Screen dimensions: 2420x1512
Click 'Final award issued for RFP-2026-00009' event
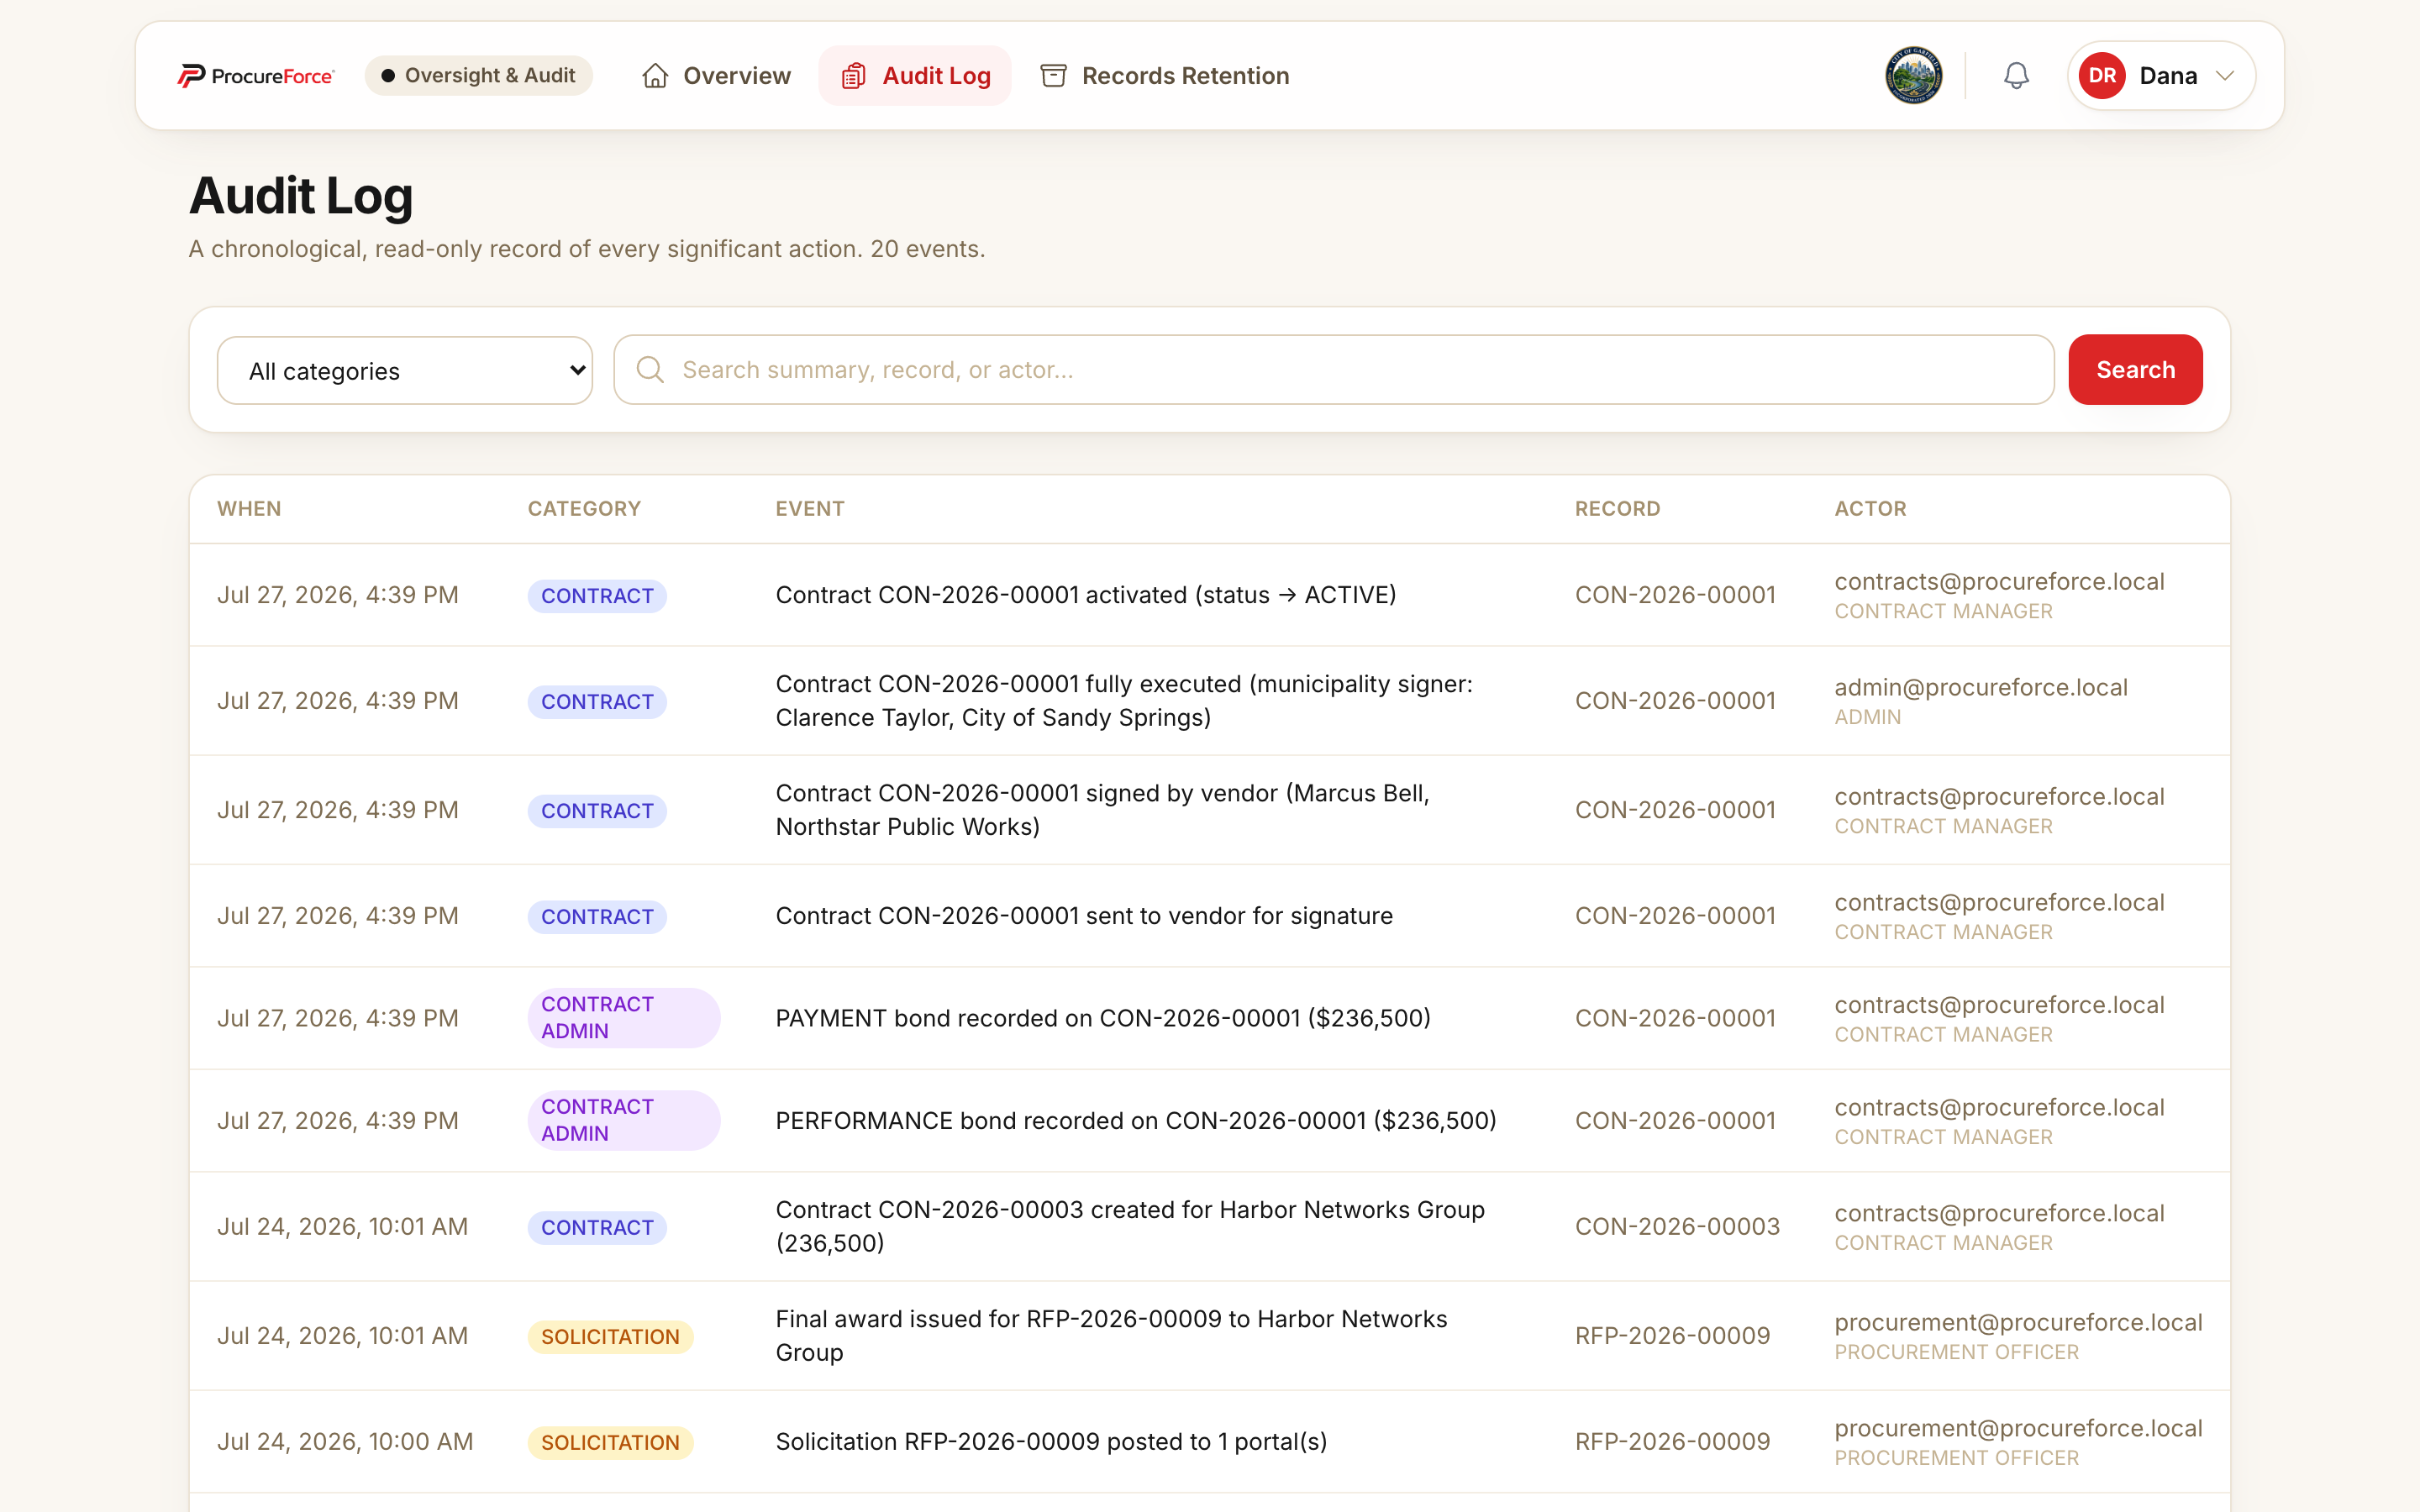pos(1111,1336)
